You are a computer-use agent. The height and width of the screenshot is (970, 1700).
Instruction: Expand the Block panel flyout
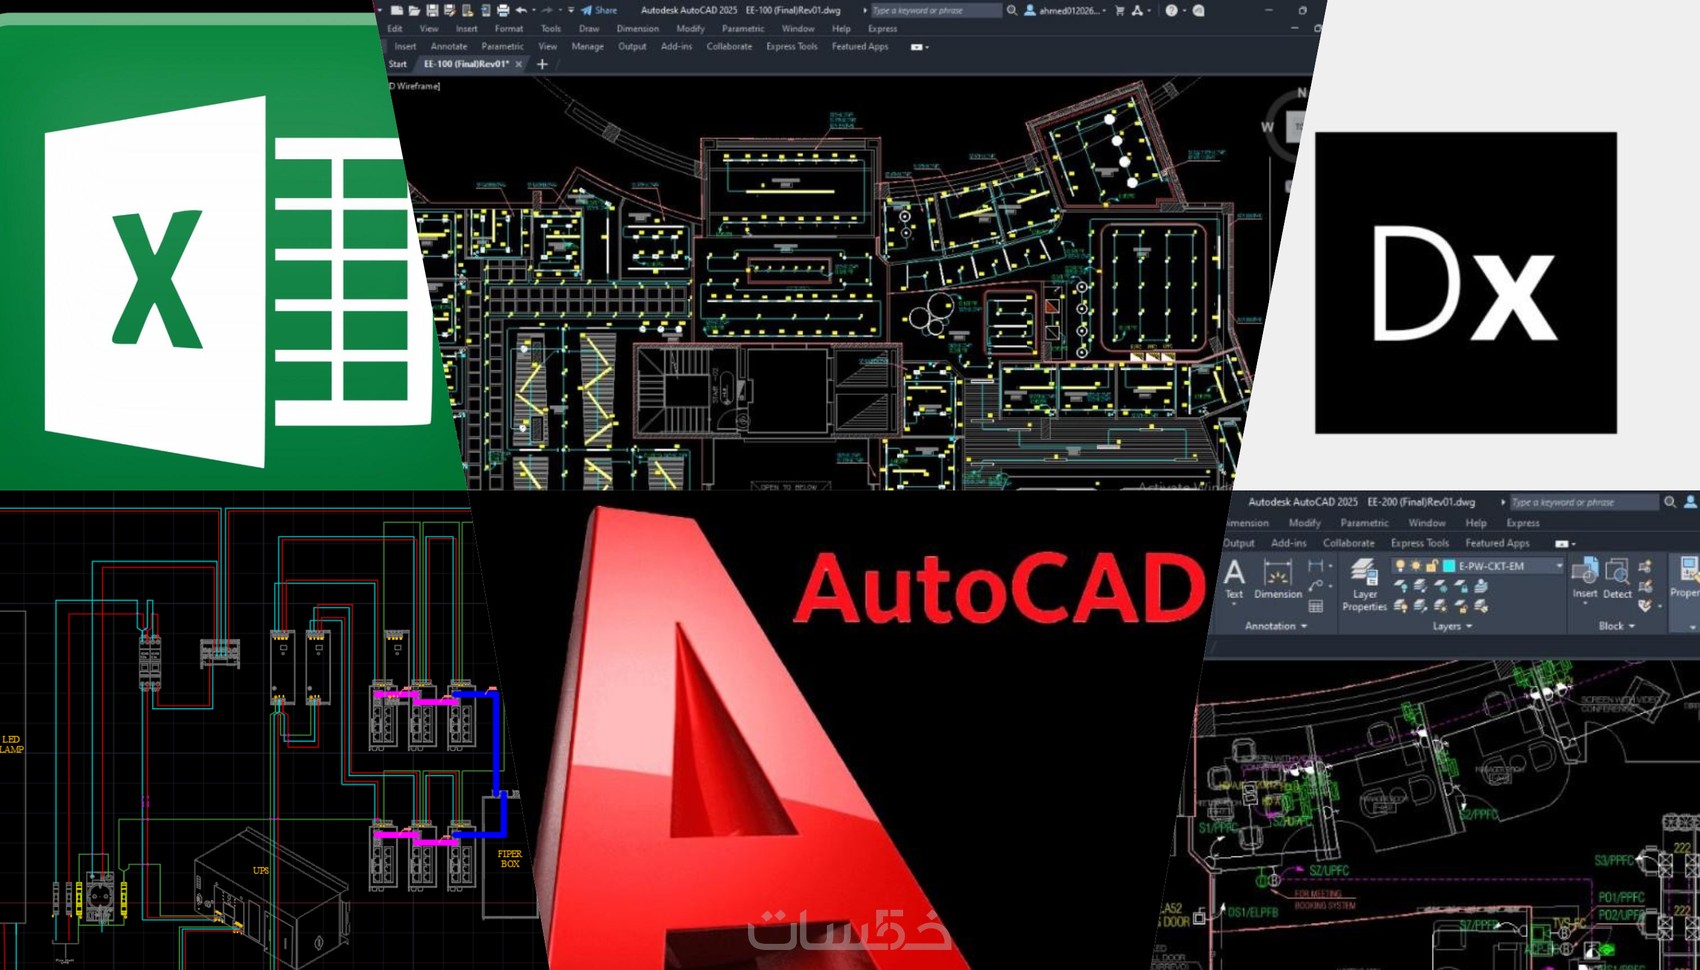point(1616,626)
